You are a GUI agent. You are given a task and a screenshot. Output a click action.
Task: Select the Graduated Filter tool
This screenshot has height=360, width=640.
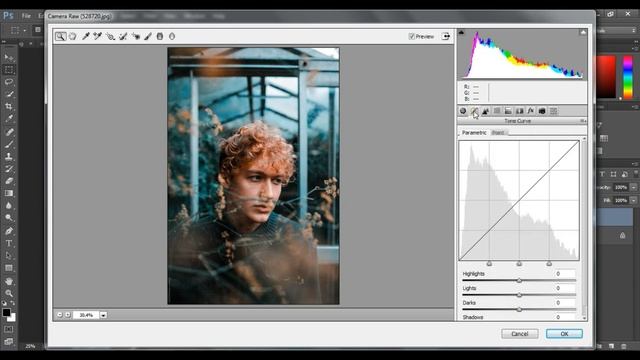click(160, 36)
